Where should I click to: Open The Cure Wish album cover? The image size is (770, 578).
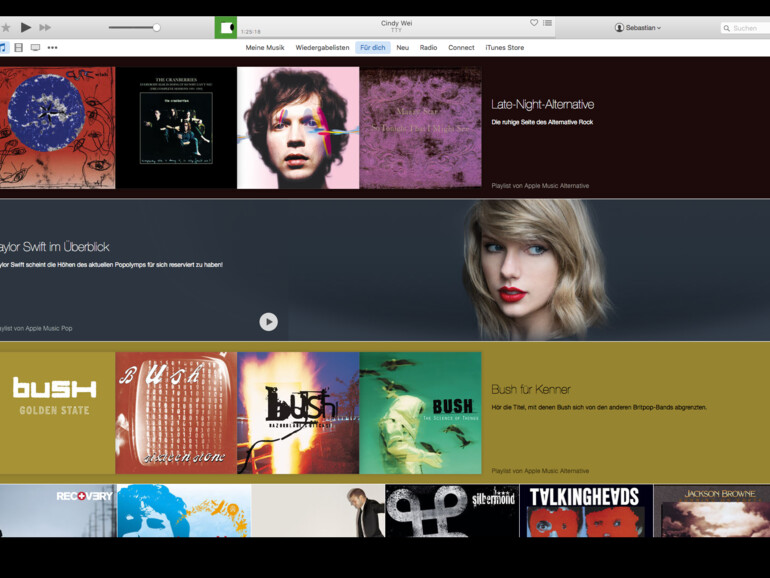point(57,128)
